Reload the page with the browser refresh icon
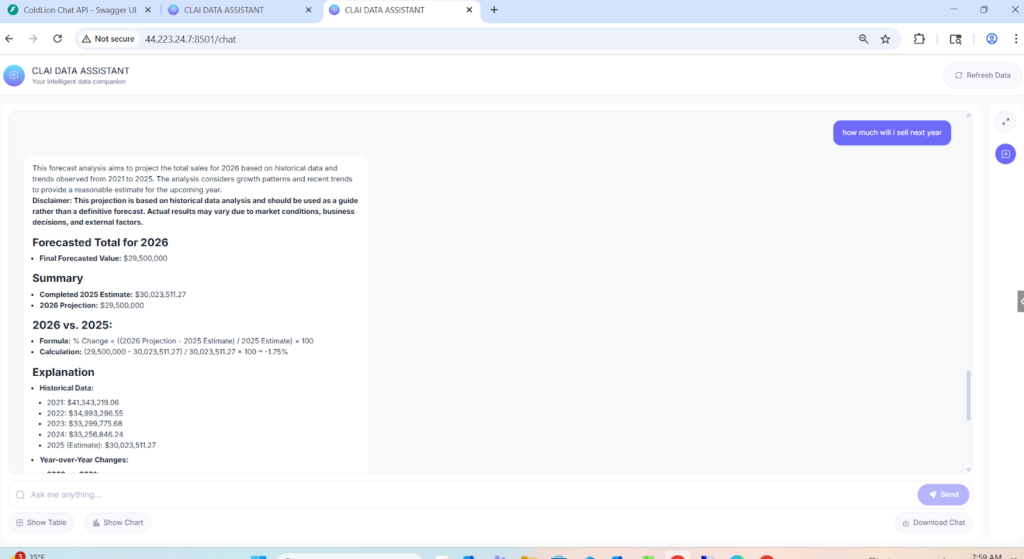 coord(57,39)
